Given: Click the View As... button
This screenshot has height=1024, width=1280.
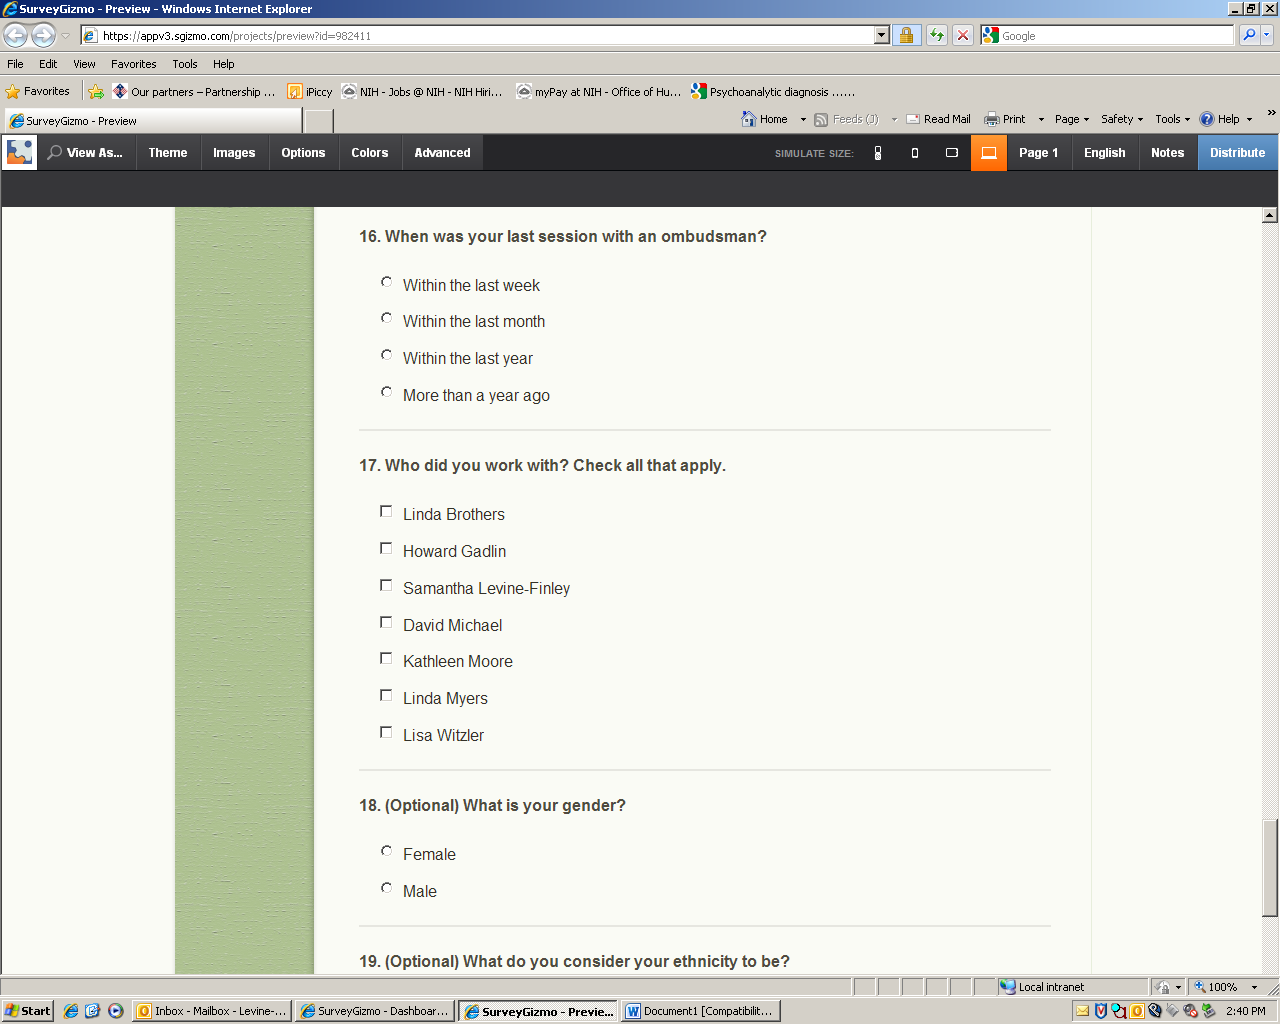Looking at the screenshot, I should [85, 153].
